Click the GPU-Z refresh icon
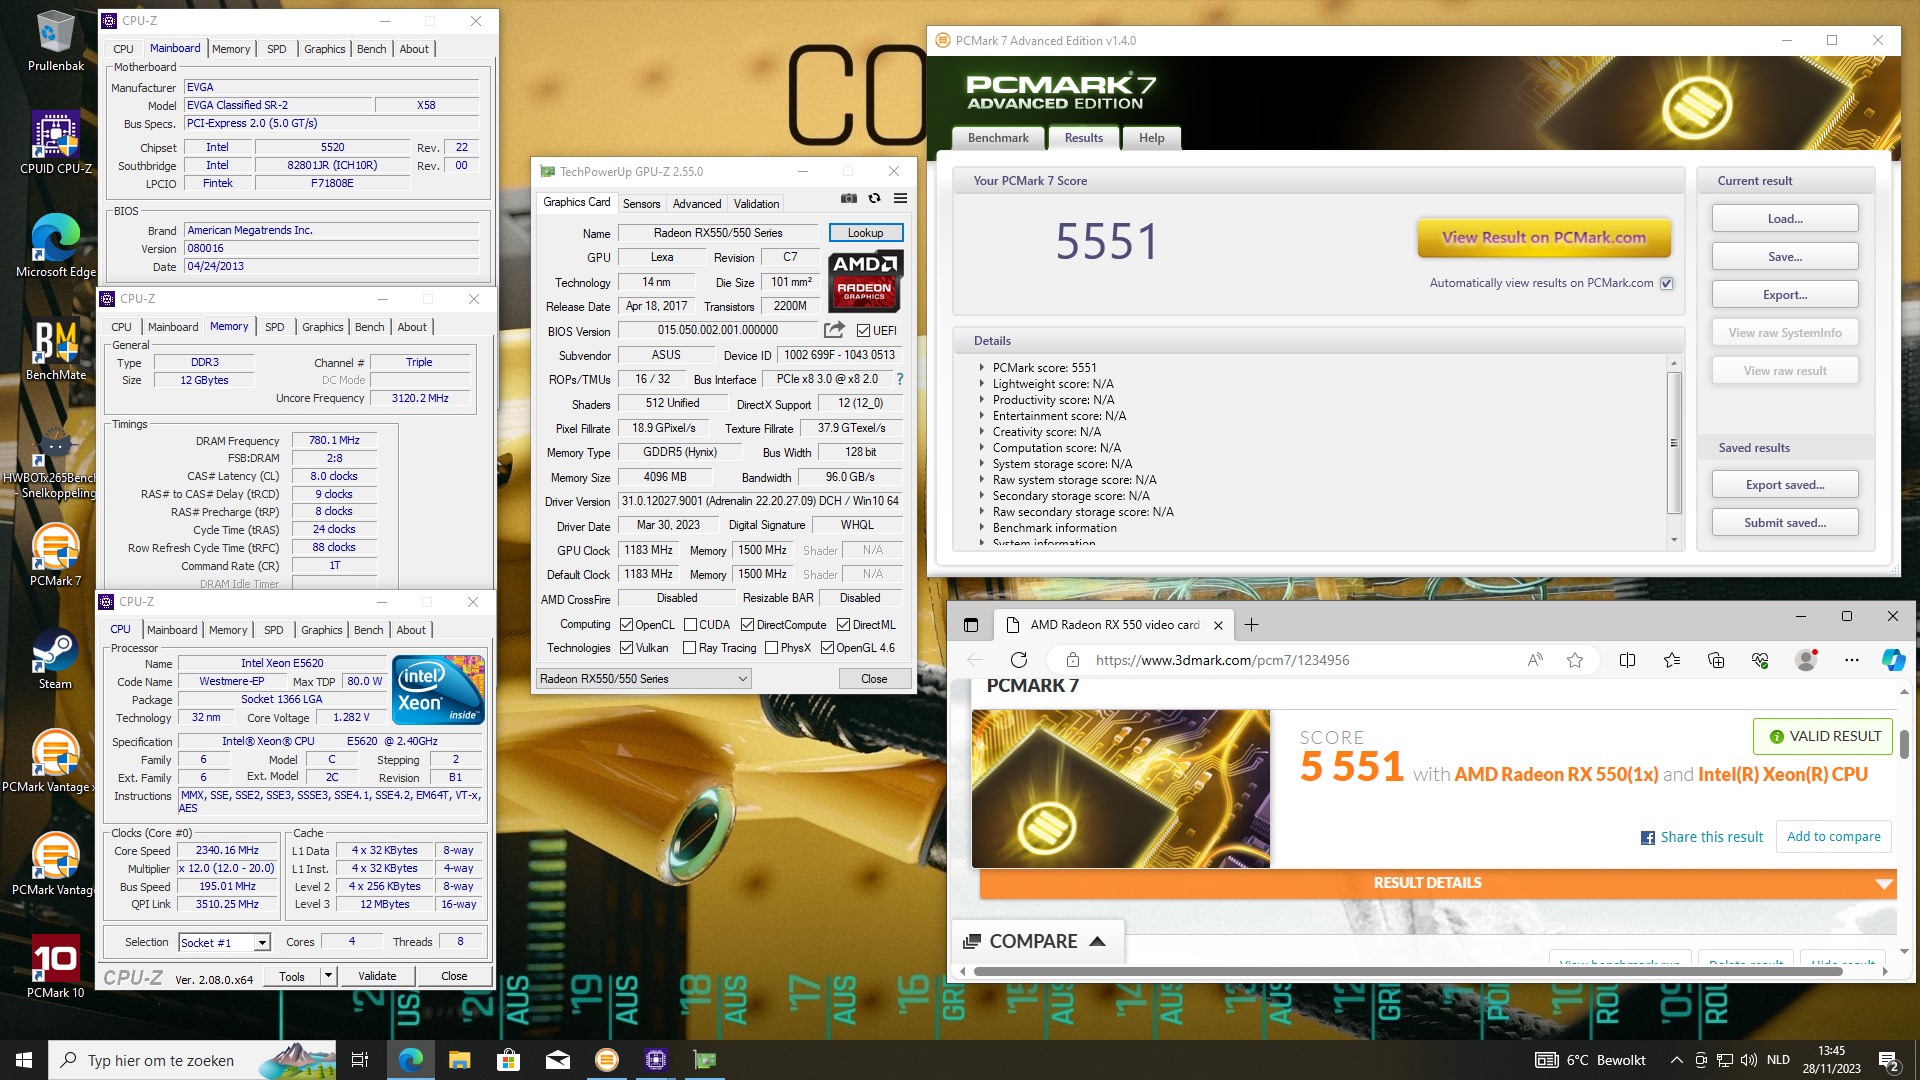1920x1080 pixels. click(x=874, y=199)
